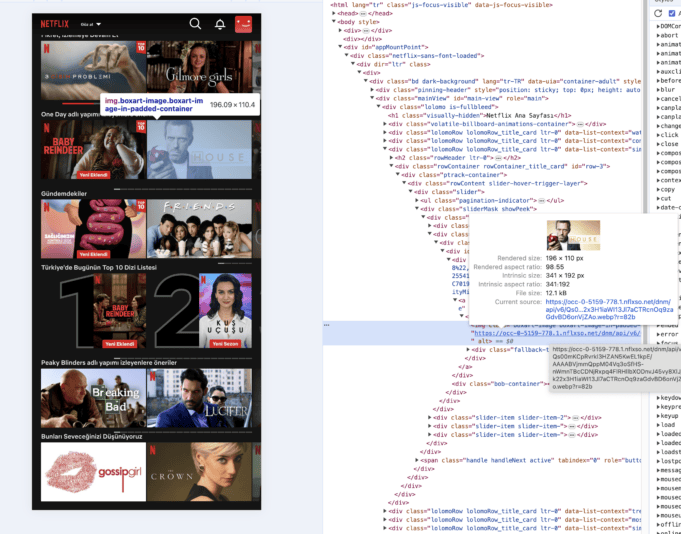Click the 'Gündemdekiler' row heading

64,193
